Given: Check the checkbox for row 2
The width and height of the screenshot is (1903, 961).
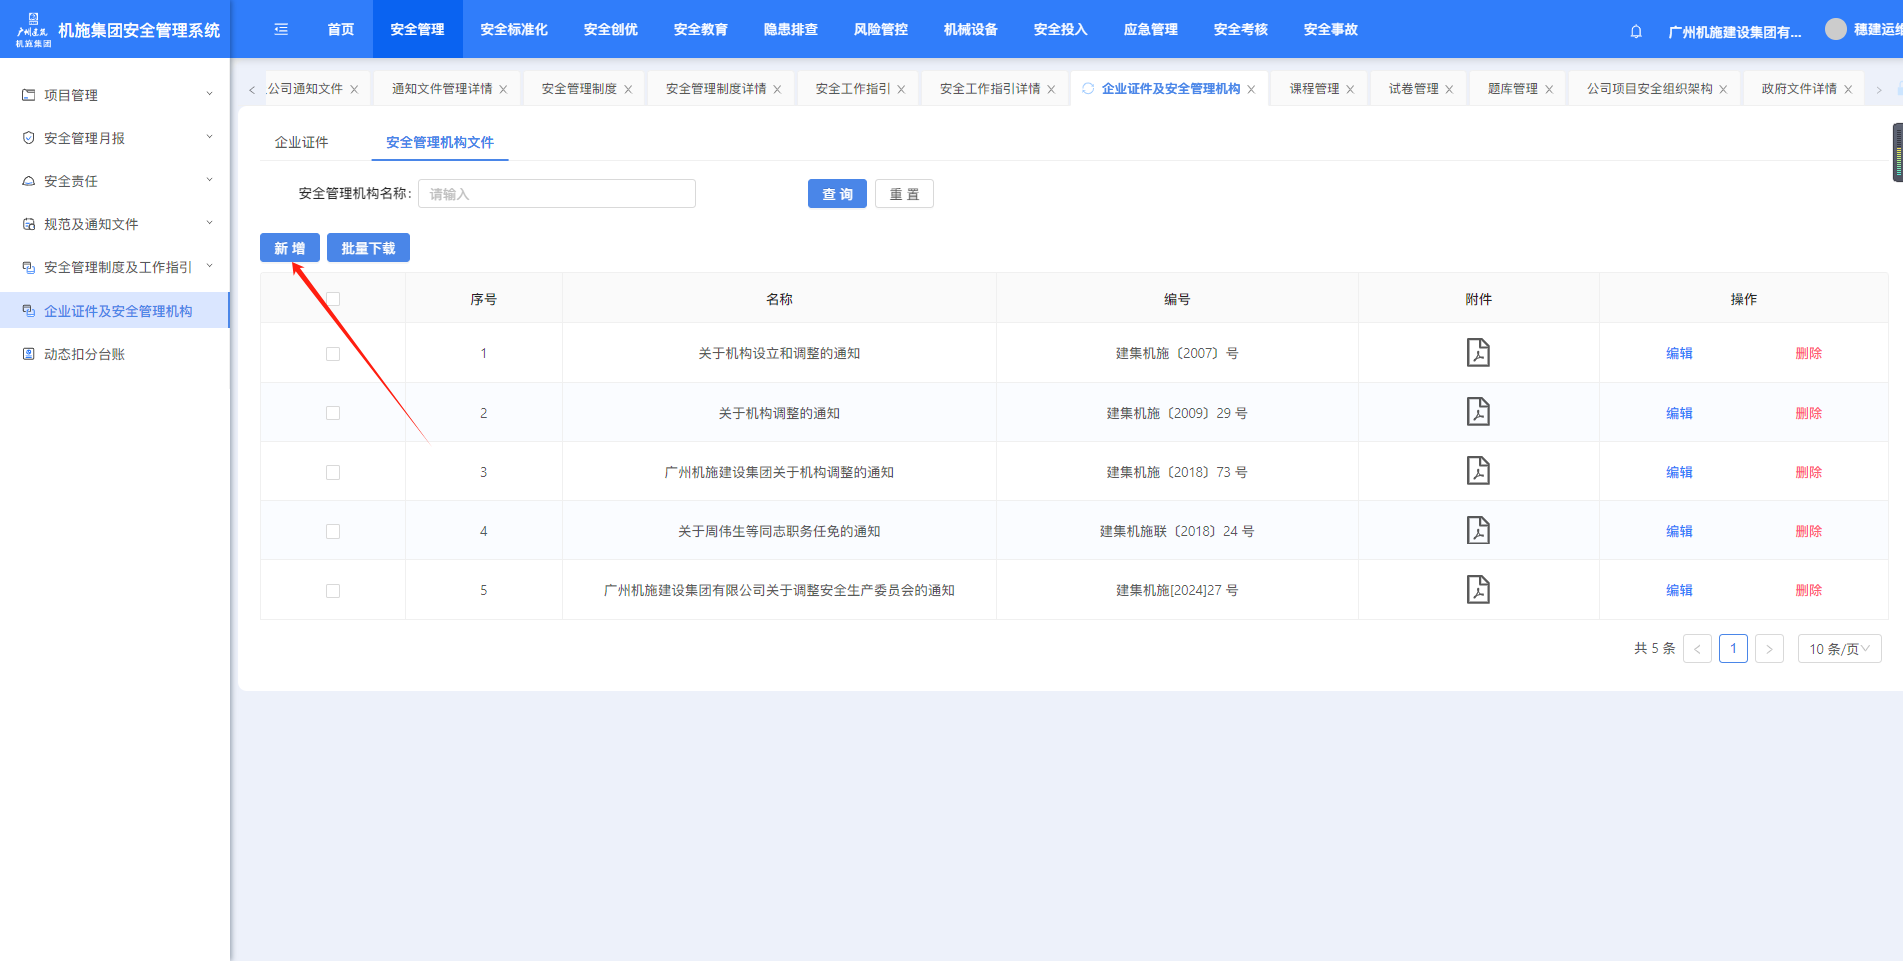Looking at the screenshot, I should point(333,413).
